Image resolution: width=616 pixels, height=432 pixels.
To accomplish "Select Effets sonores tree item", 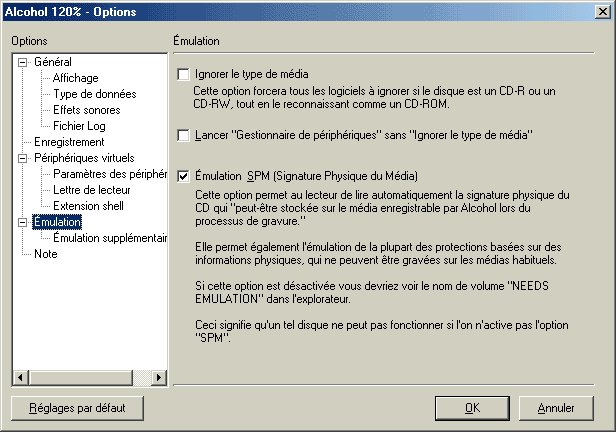I will click(x=86, y=110).
